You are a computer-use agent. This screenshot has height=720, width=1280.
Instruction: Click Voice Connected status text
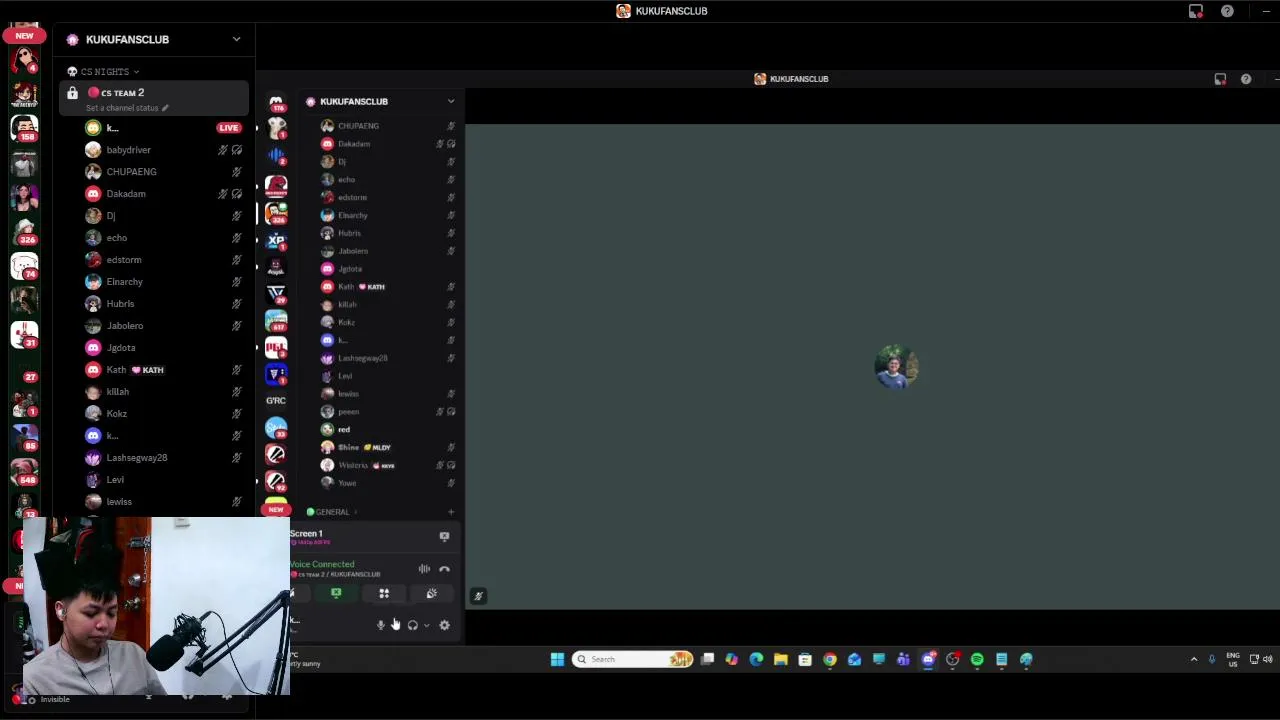(x=322, y=564)
